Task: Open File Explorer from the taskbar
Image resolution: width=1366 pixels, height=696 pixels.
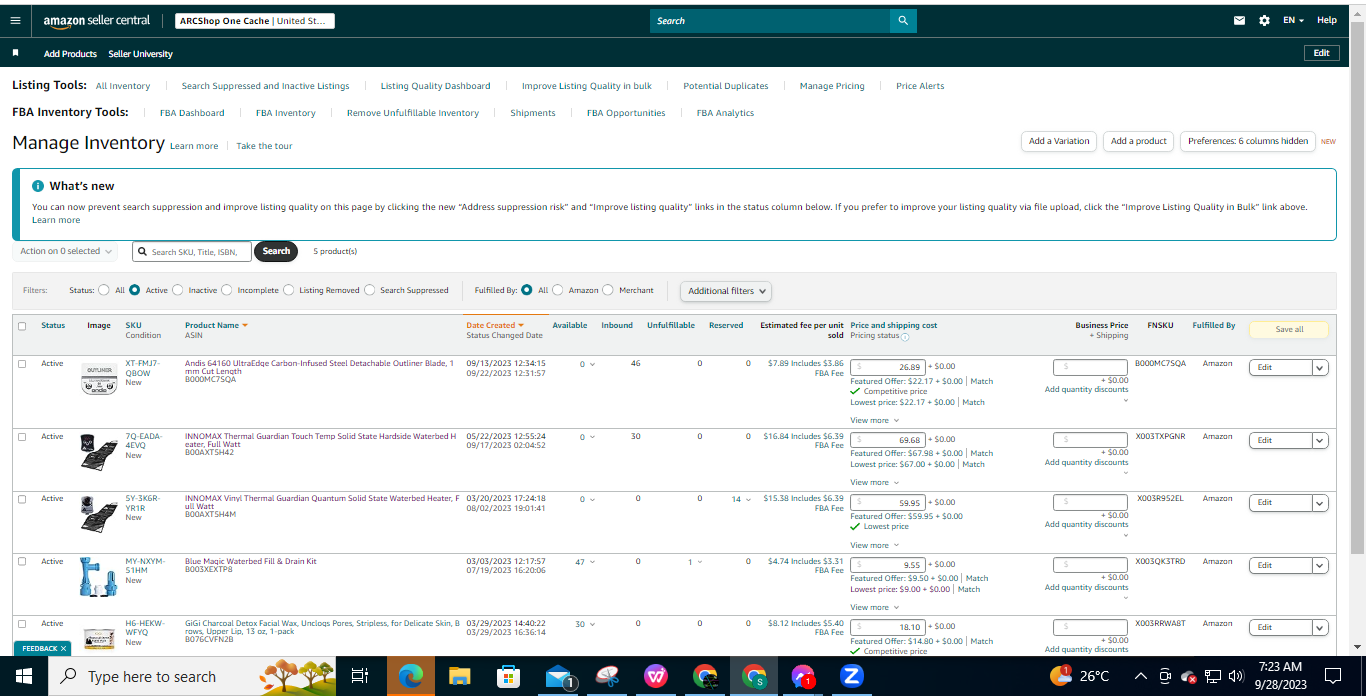Action: 459,676
